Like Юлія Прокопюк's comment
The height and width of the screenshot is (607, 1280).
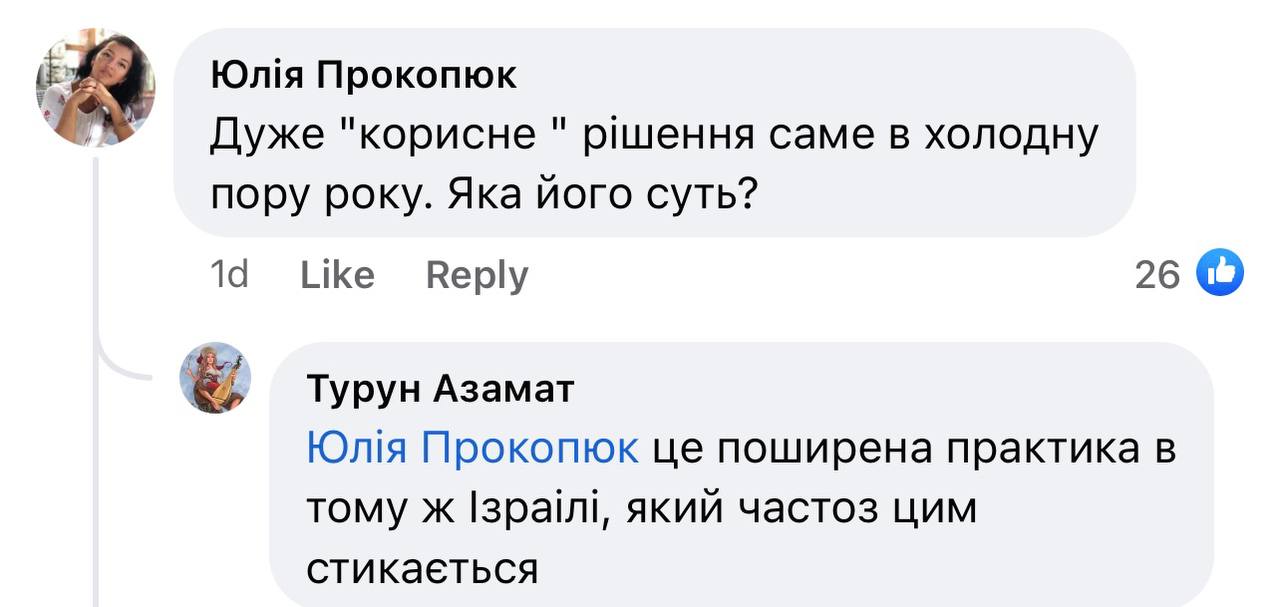[x=337, y=275]
